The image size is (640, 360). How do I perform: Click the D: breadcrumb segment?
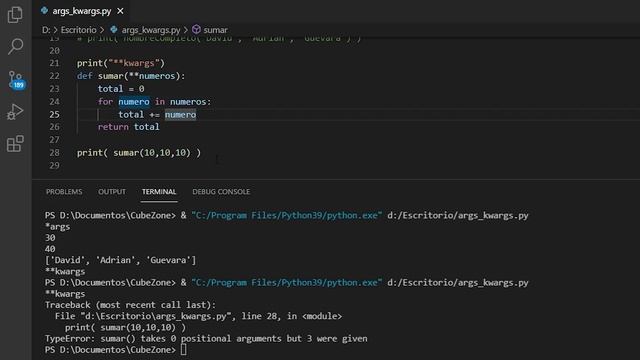click(x=46, y=30)
